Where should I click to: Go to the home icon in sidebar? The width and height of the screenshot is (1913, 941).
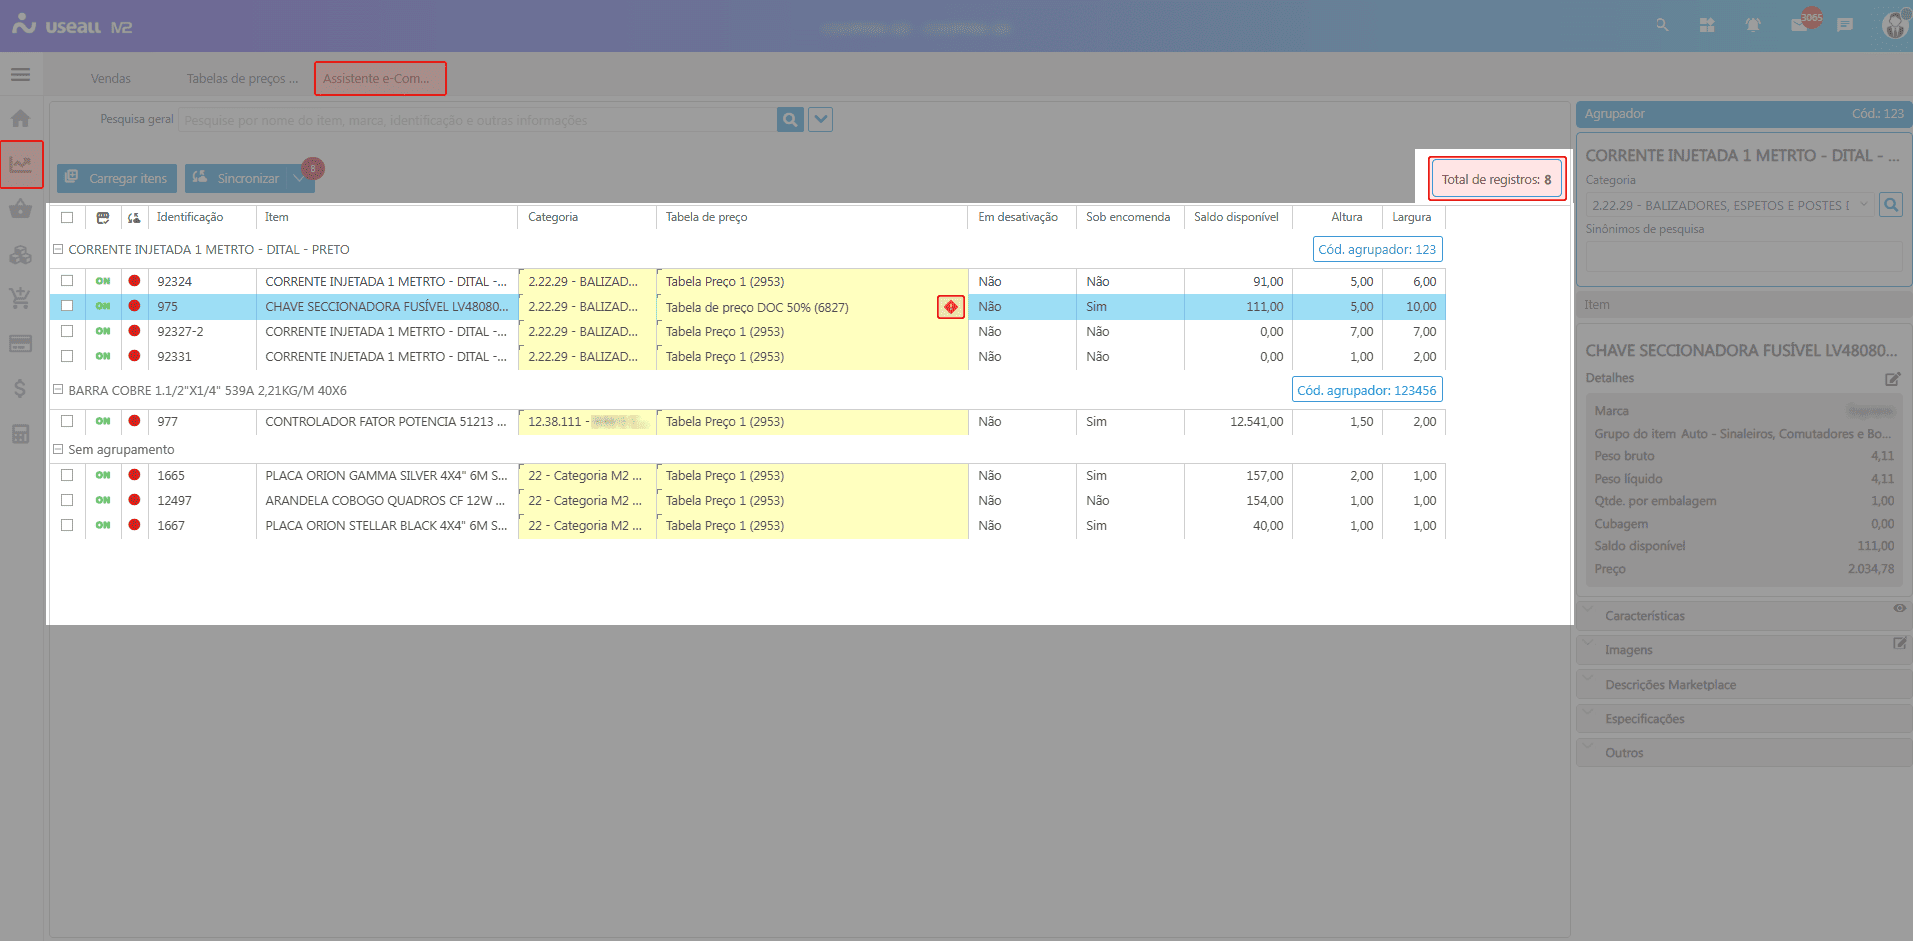(20, 119)
